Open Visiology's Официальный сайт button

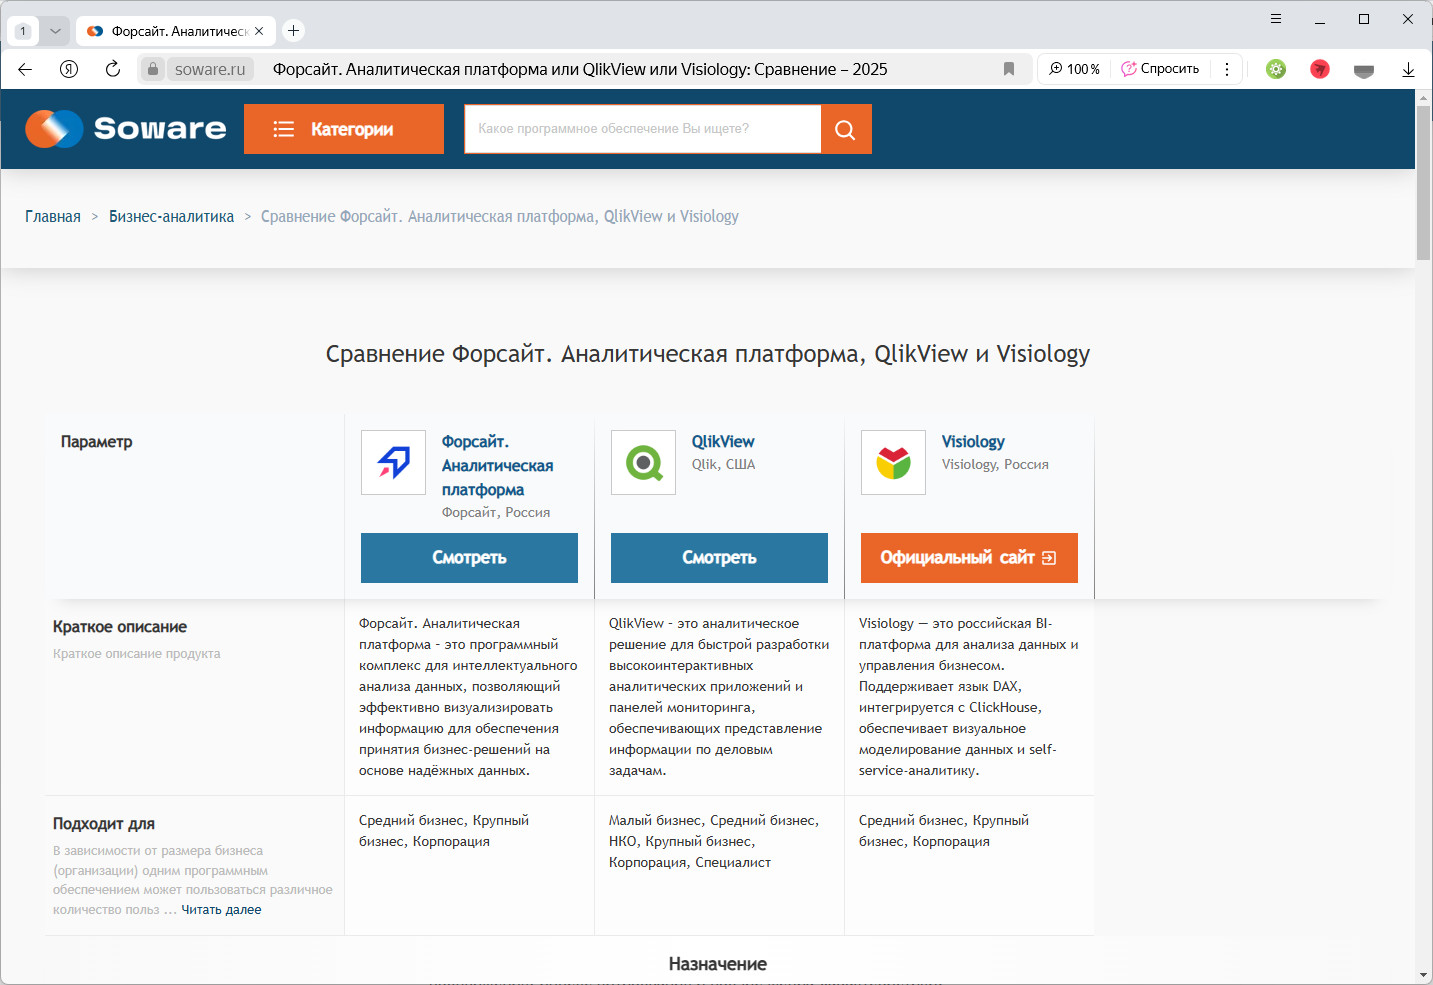point(969,558)
